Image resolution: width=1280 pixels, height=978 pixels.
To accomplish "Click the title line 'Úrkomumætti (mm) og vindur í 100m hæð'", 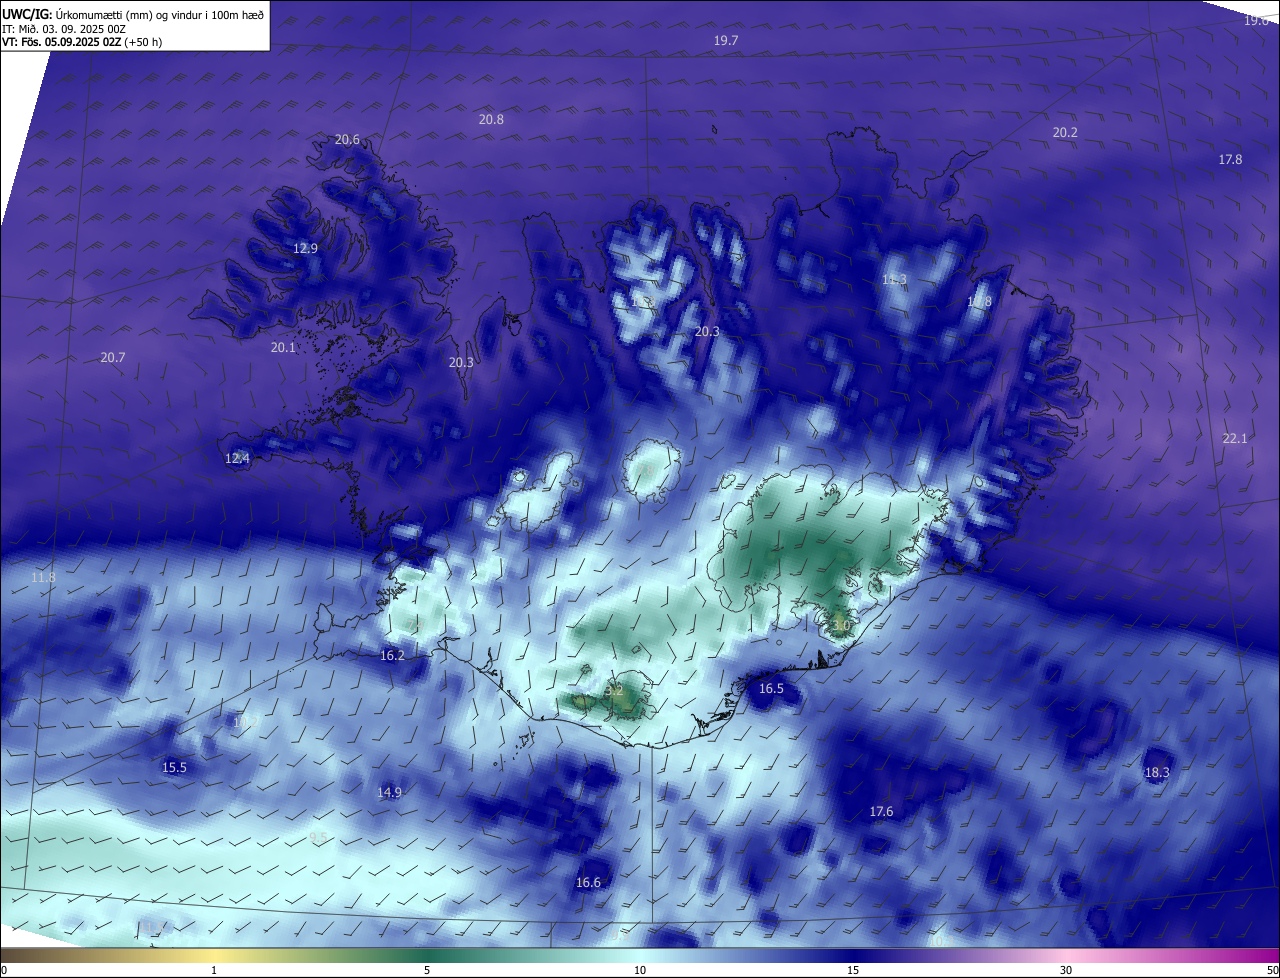I will click(160, 15).
